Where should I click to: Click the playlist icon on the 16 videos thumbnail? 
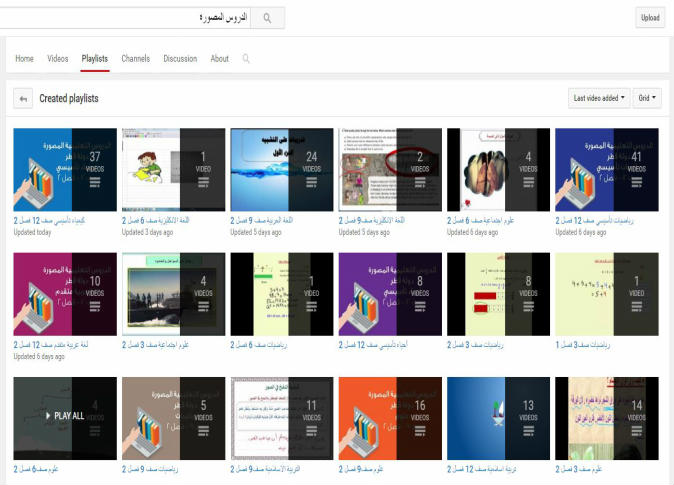tap(418, 432)
